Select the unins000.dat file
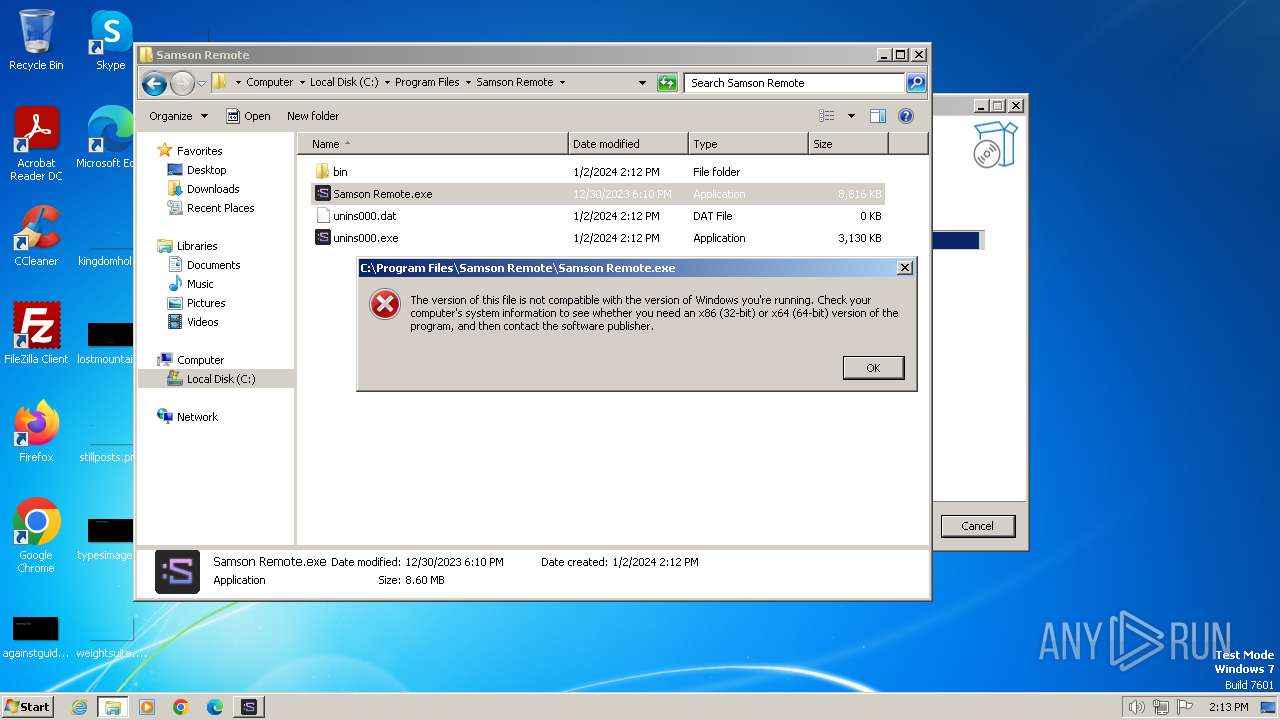This screenshot has width=1280, height=720. click(598, 216)
